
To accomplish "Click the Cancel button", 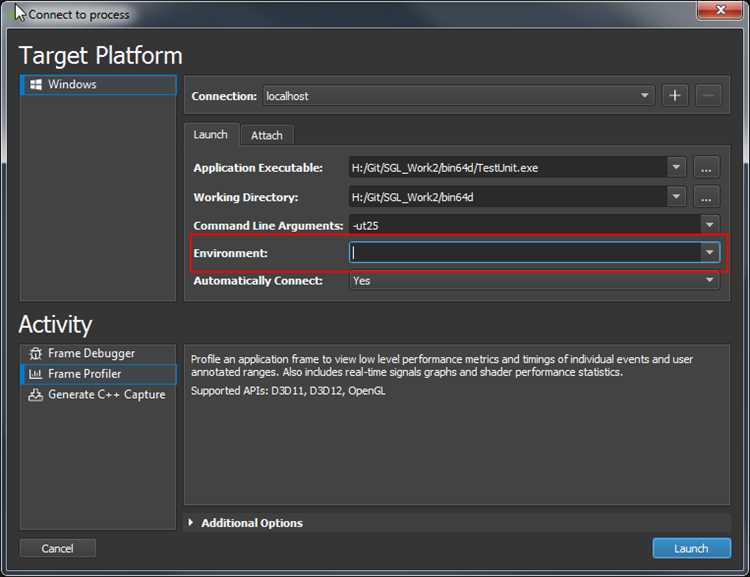I will (x=58, y=548).
